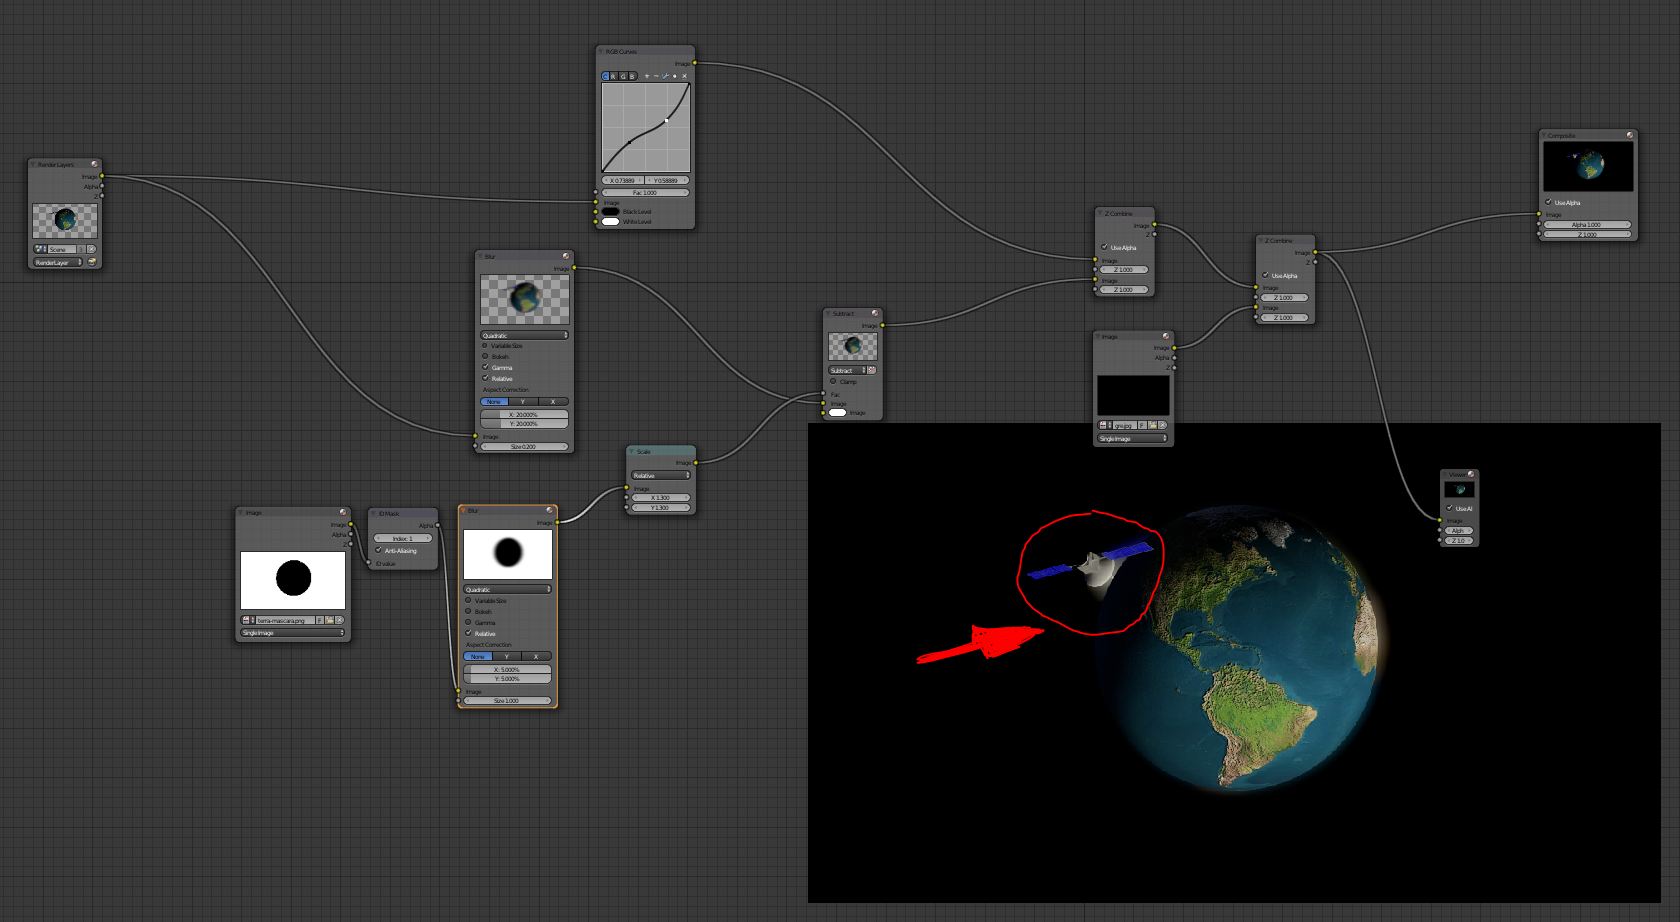Toggle preview icon on the Viewer node
The height and width of the screenshot is (922, 1680).
(1471, 474)
